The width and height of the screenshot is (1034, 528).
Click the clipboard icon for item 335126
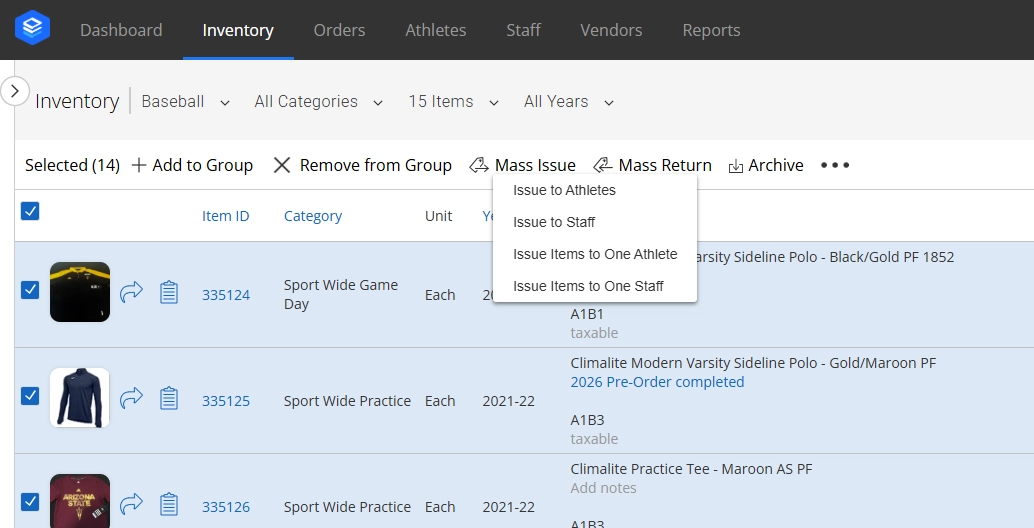pyautogui.click(x=169, y=504)
